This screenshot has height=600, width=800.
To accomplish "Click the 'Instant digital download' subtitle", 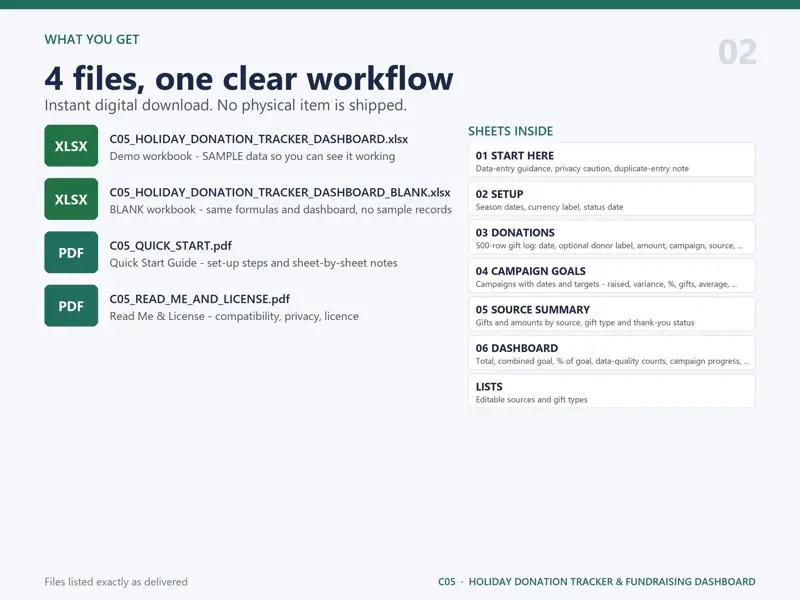I will point(226,105).
